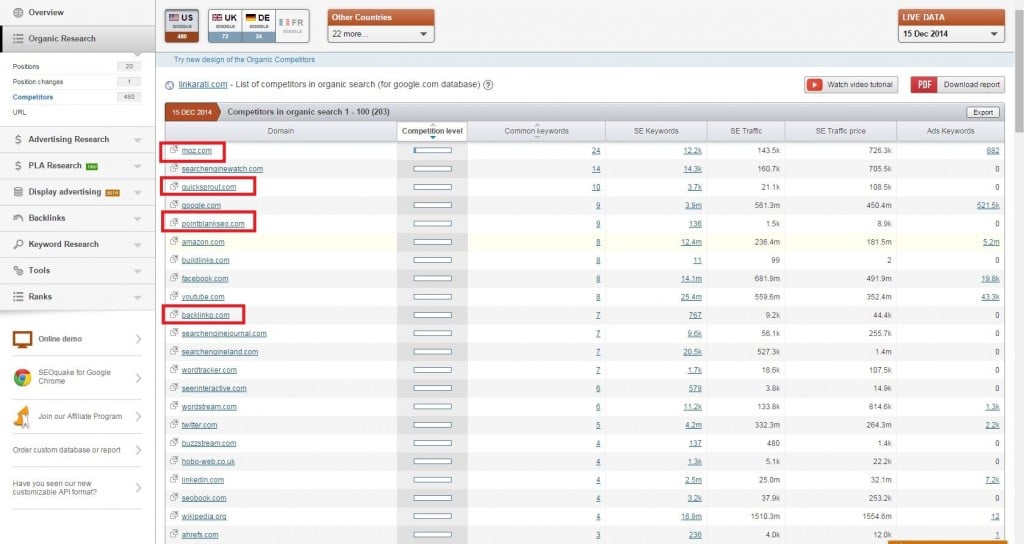Open external link icon beside quicksprout.com
The width and height of the screenshot is (1024, 544).
[174, 187]
